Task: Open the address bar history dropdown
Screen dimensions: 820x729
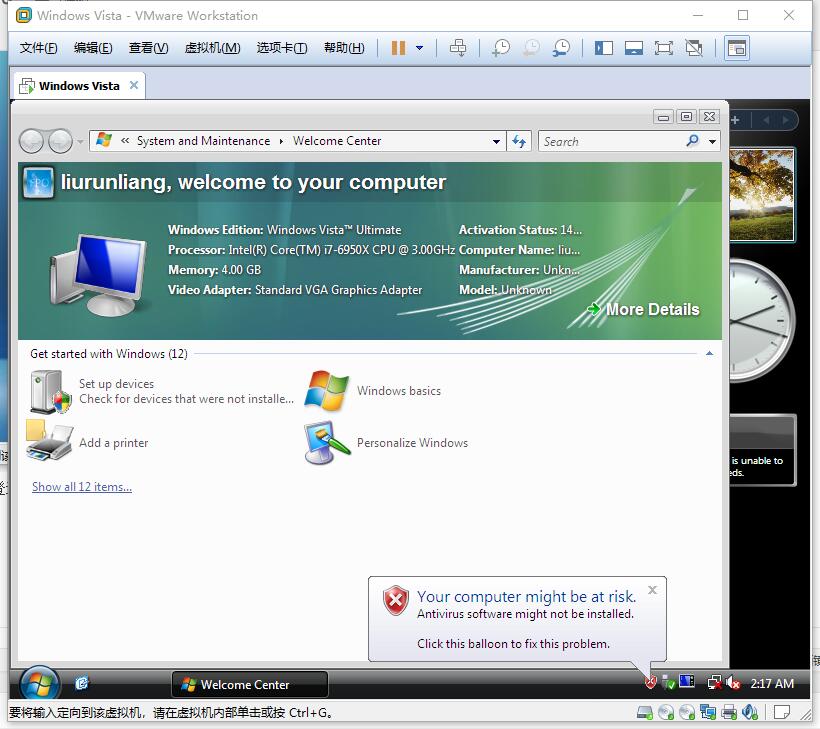Action: coord(496,142)
